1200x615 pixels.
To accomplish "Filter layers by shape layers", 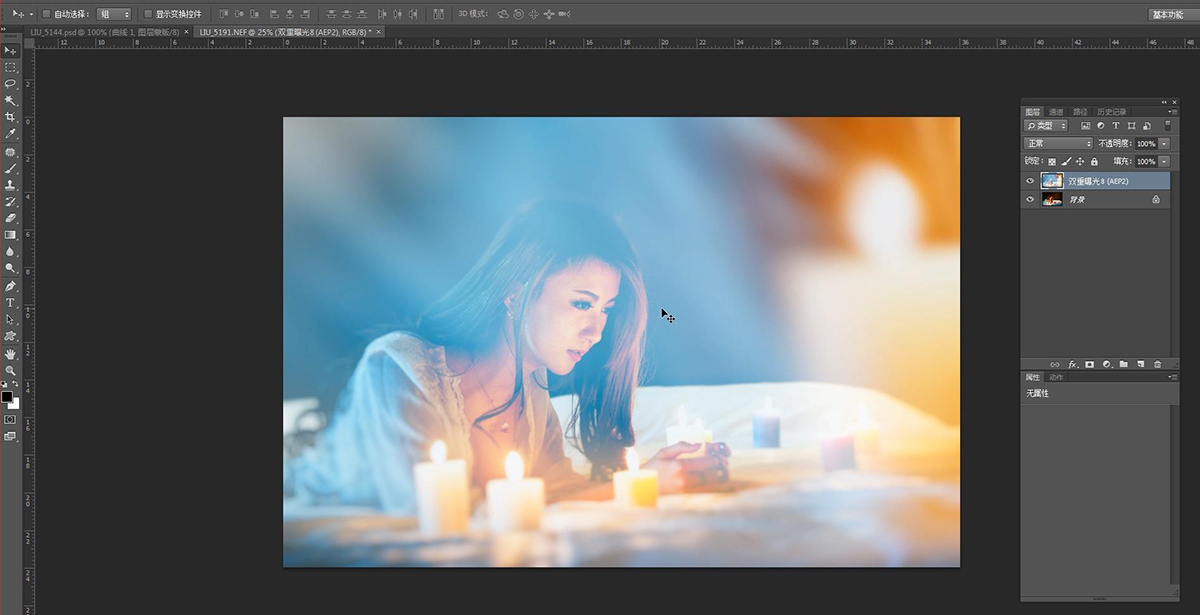I will [1131, 126].
